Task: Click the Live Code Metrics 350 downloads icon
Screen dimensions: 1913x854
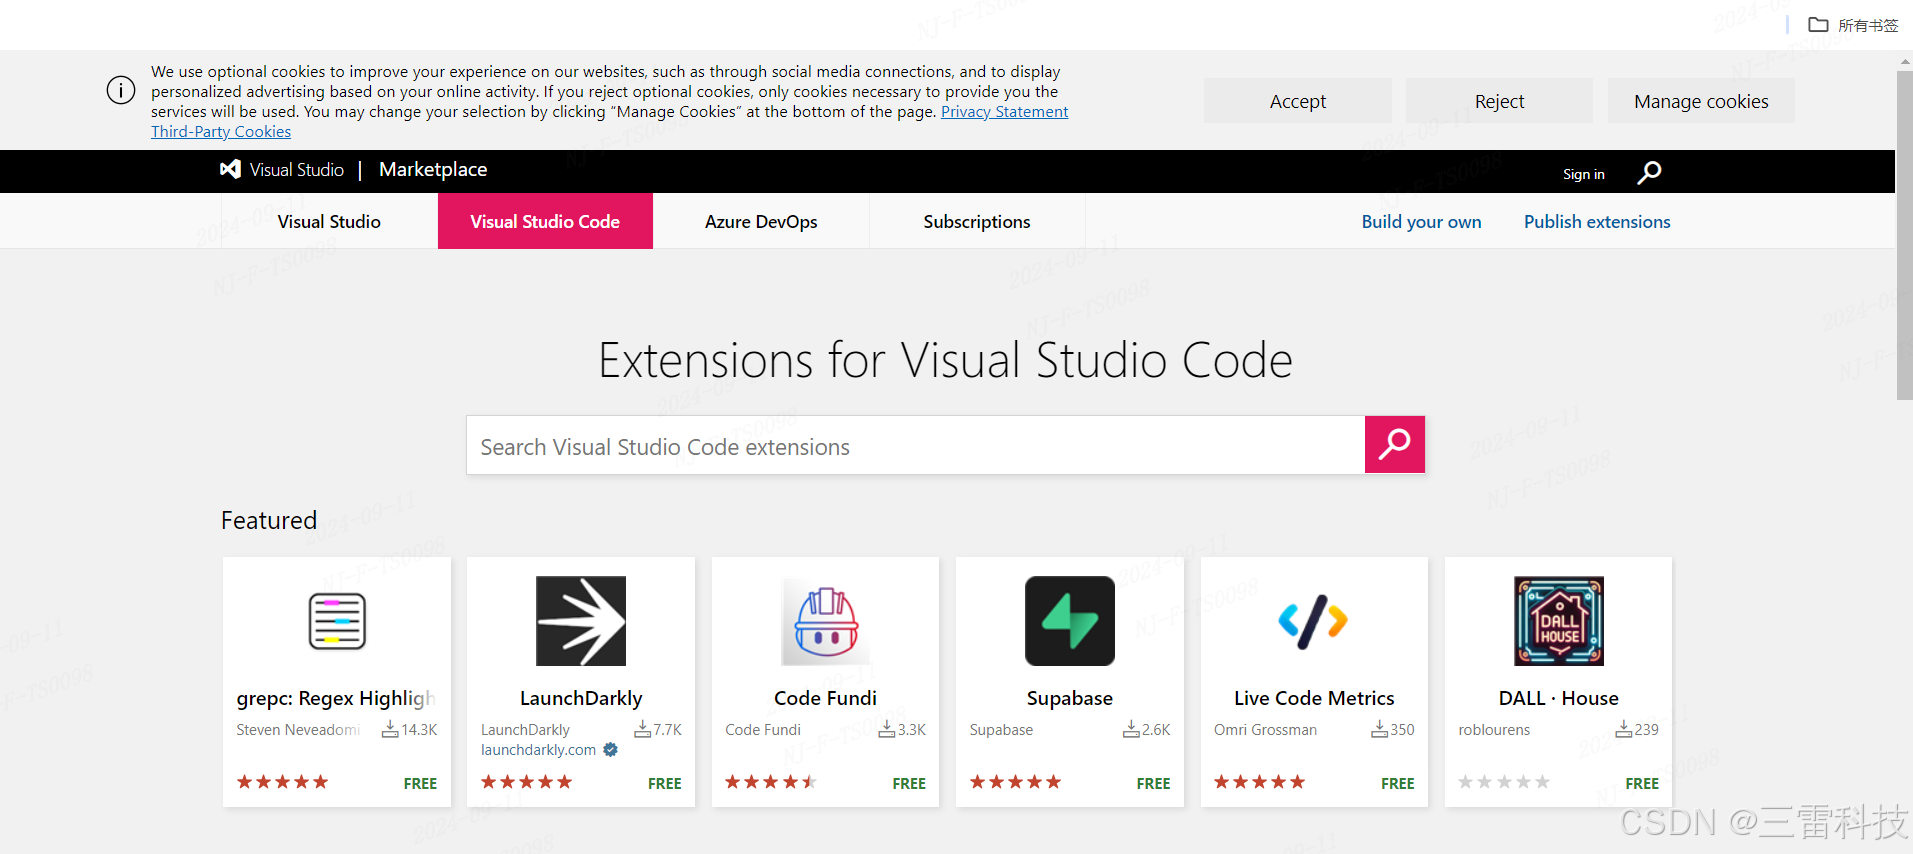Action: (x=1379, y=729)
